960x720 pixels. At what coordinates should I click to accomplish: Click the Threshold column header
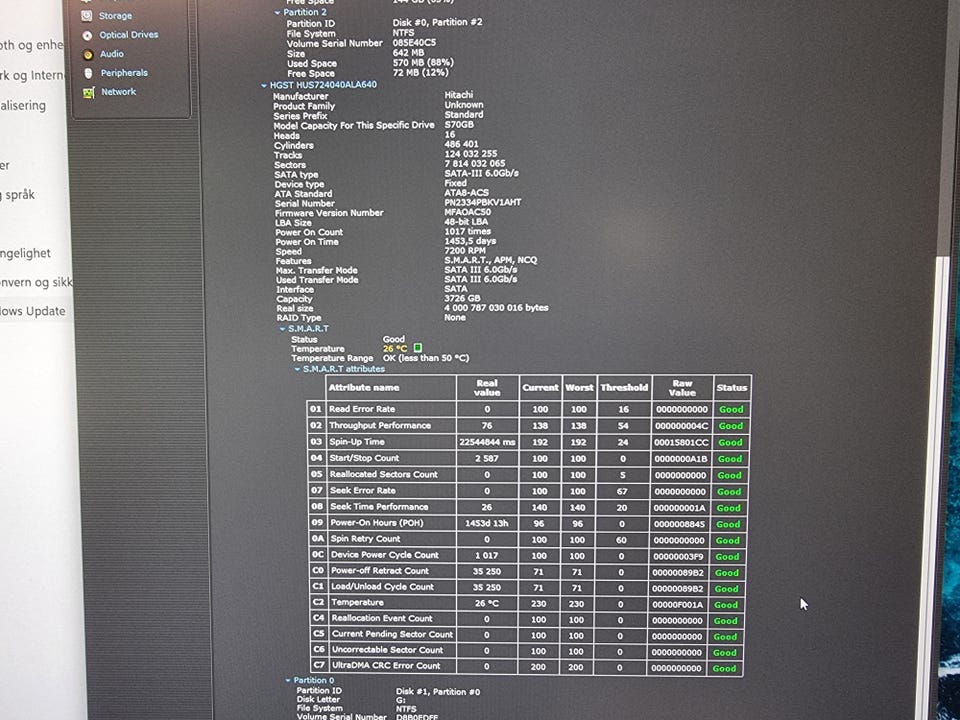point(624,388)
